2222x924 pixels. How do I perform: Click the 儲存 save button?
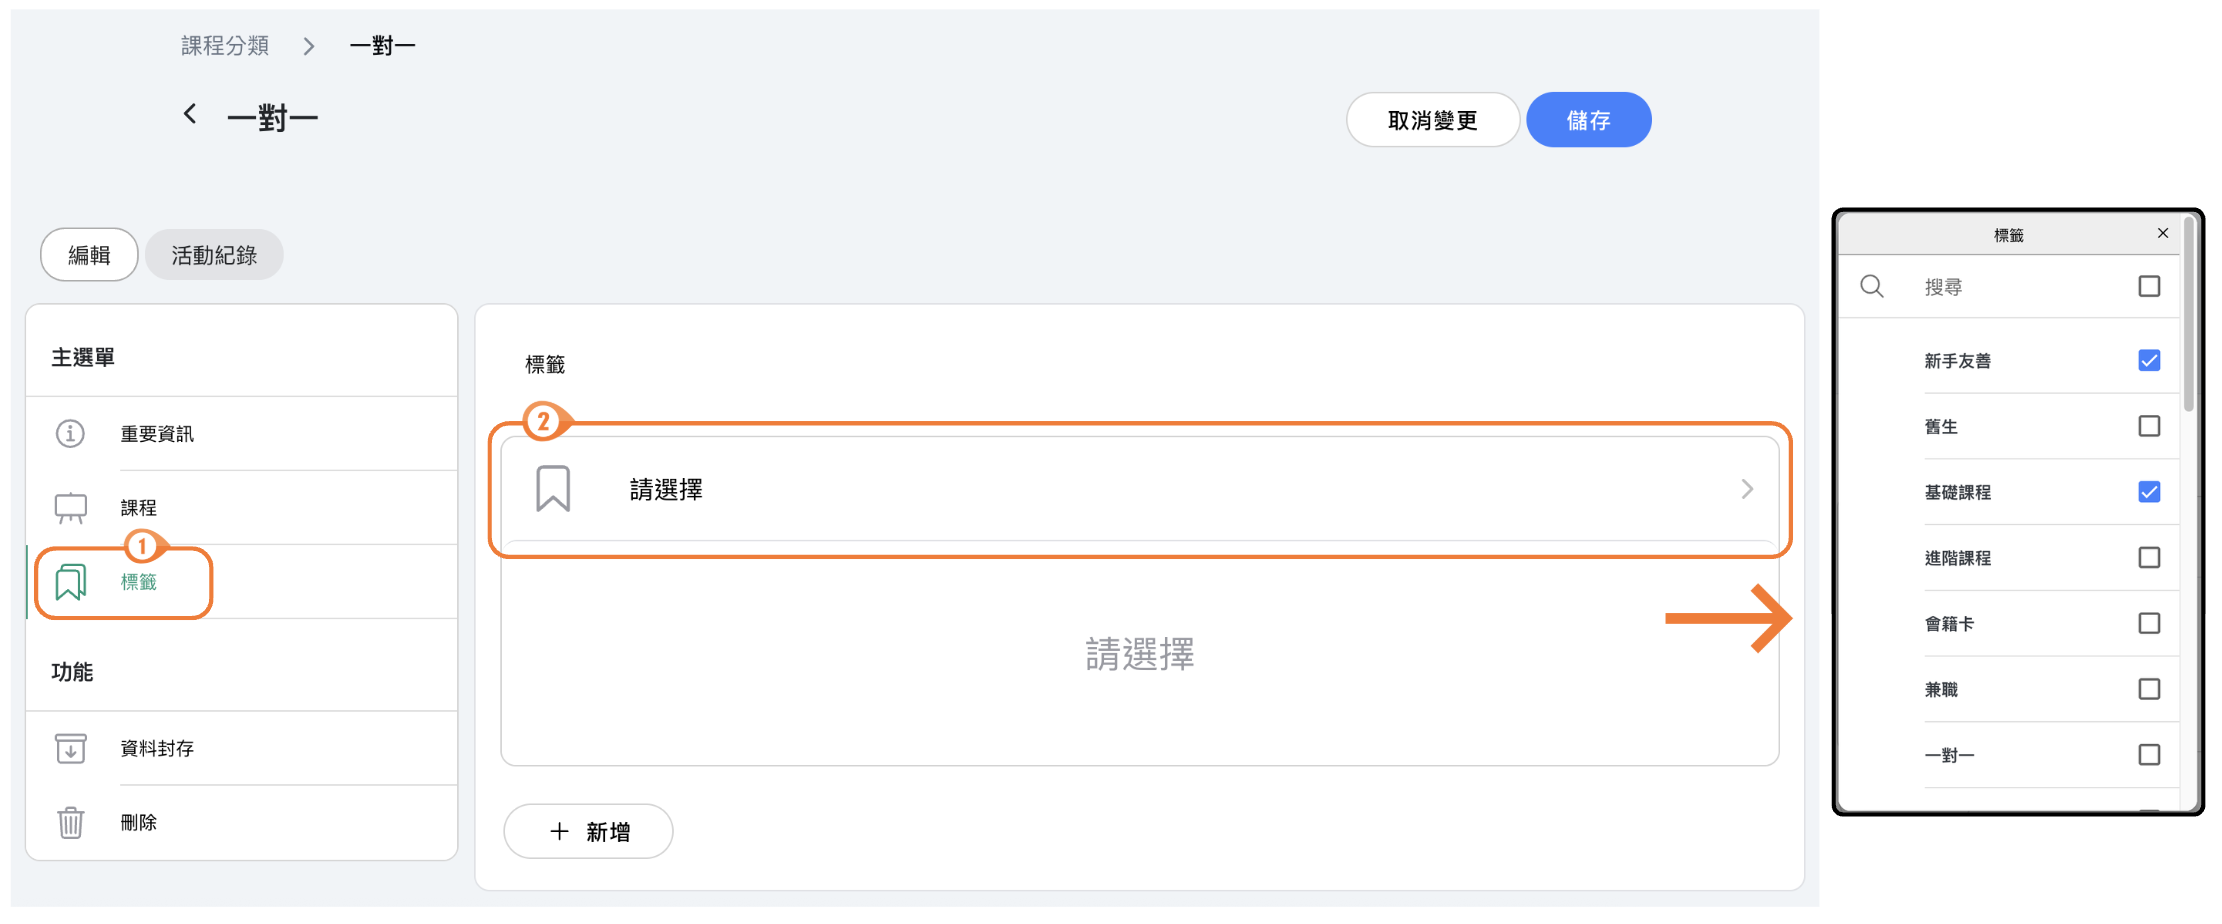coord(1588,120)
